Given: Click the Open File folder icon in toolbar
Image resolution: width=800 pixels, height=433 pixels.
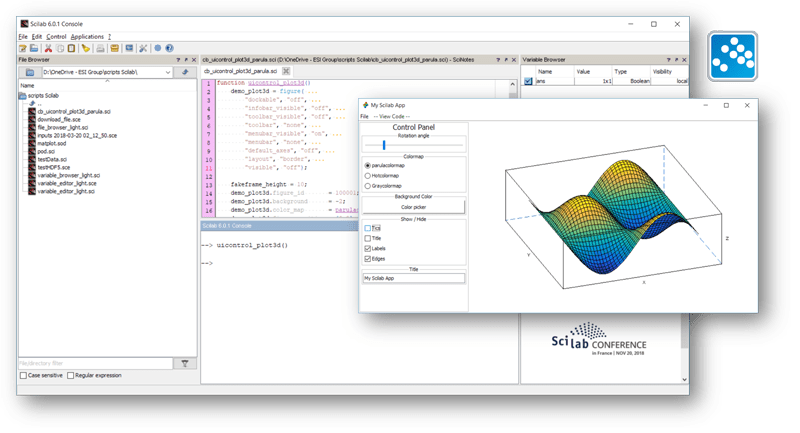Looking at the screenshot, I should [35, 47].
